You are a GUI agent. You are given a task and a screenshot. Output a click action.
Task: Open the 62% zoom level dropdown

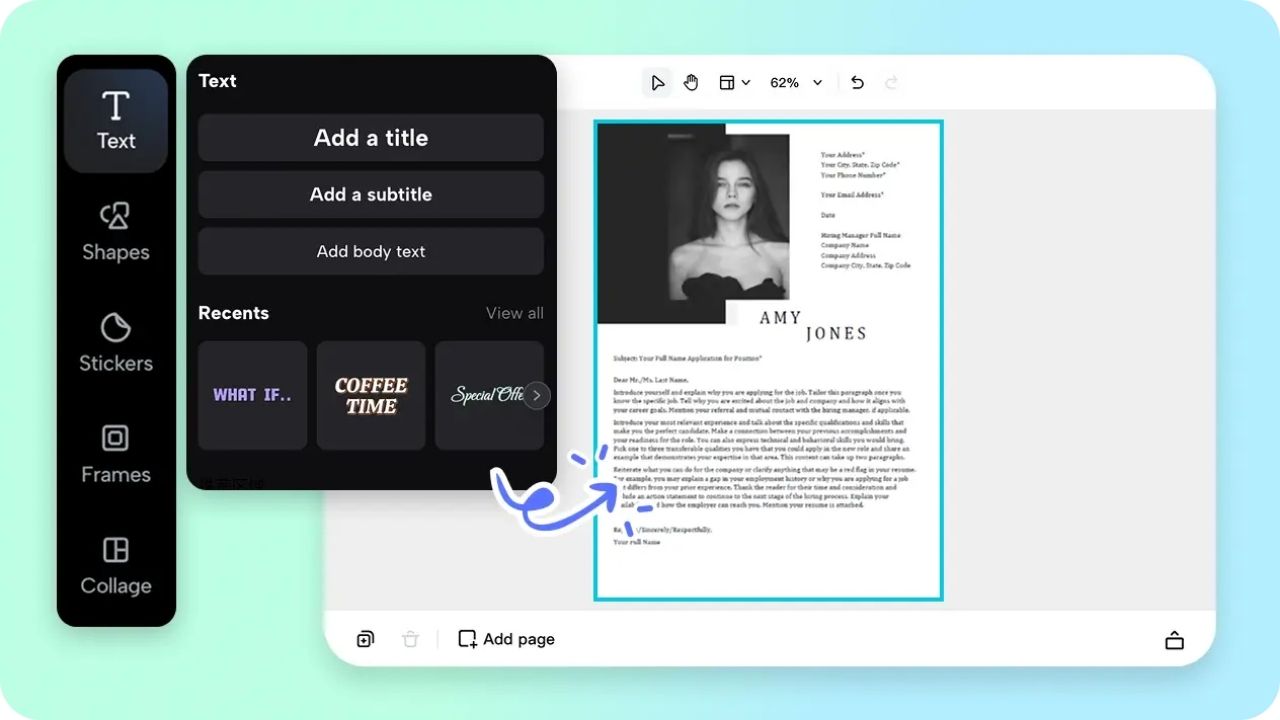(795, 82)
